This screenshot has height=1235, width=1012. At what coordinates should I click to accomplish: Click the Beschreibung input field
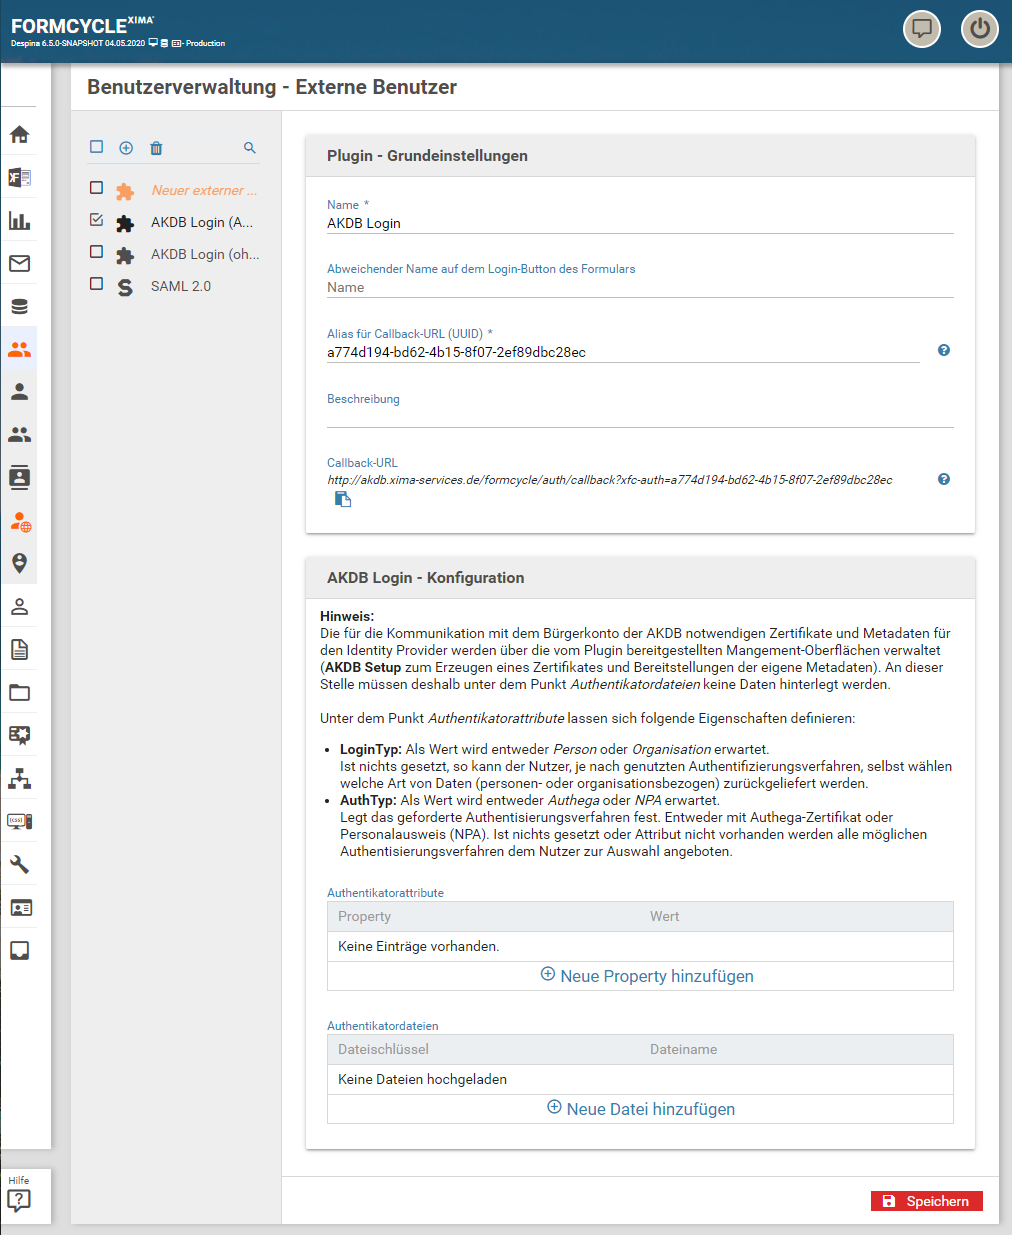tap(640, 417)
